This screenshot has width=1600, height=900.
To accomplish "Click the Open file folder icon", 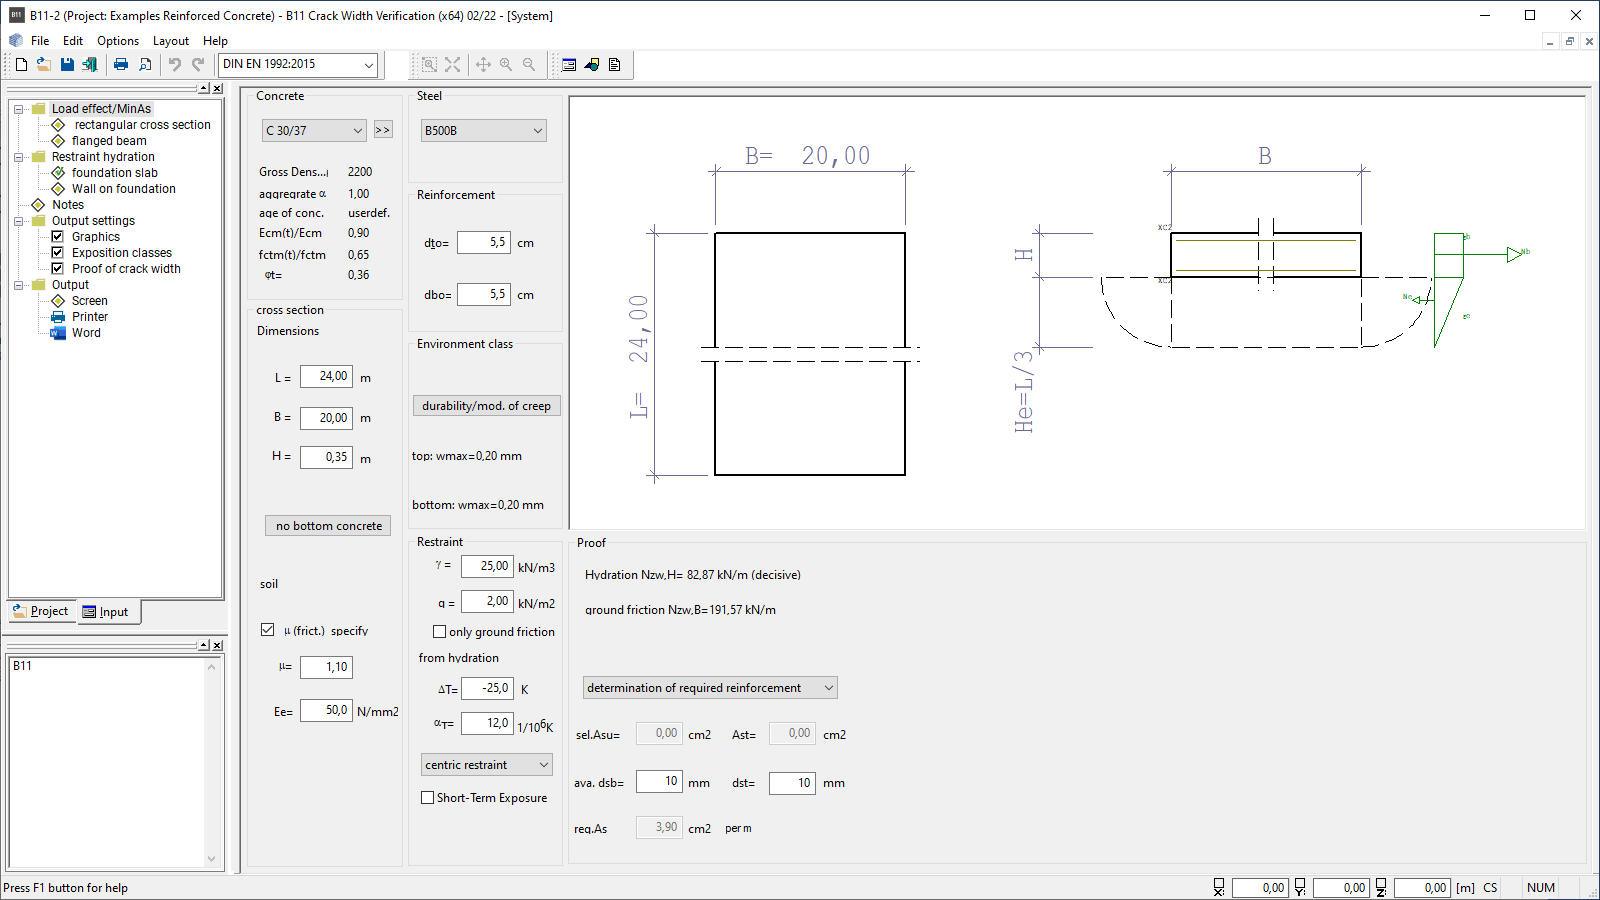I will click(x=44, y=64).
